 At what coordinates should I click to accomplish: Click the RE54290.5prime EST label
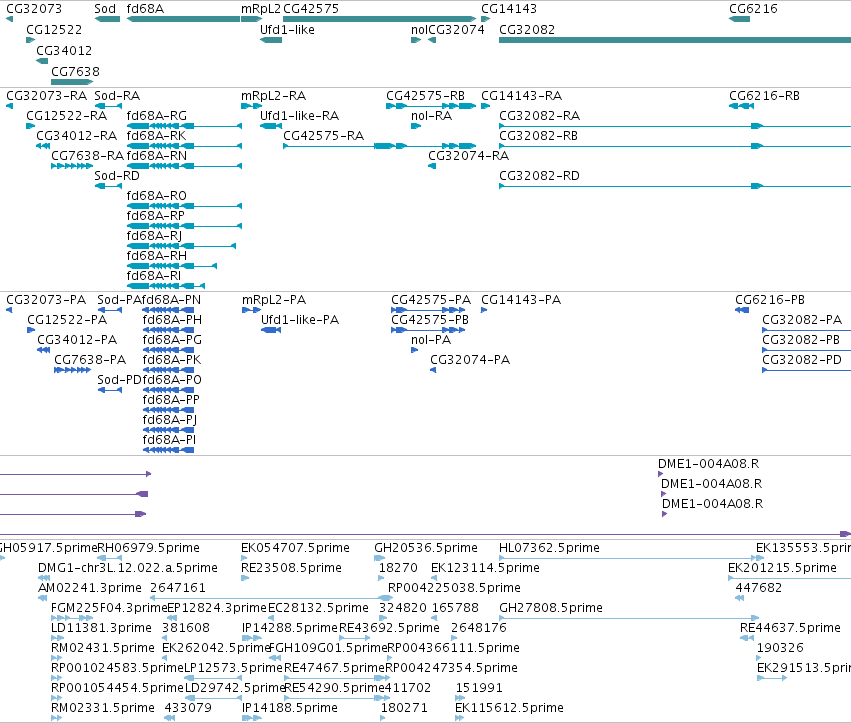pyautogui.click(x=334, y=688)
